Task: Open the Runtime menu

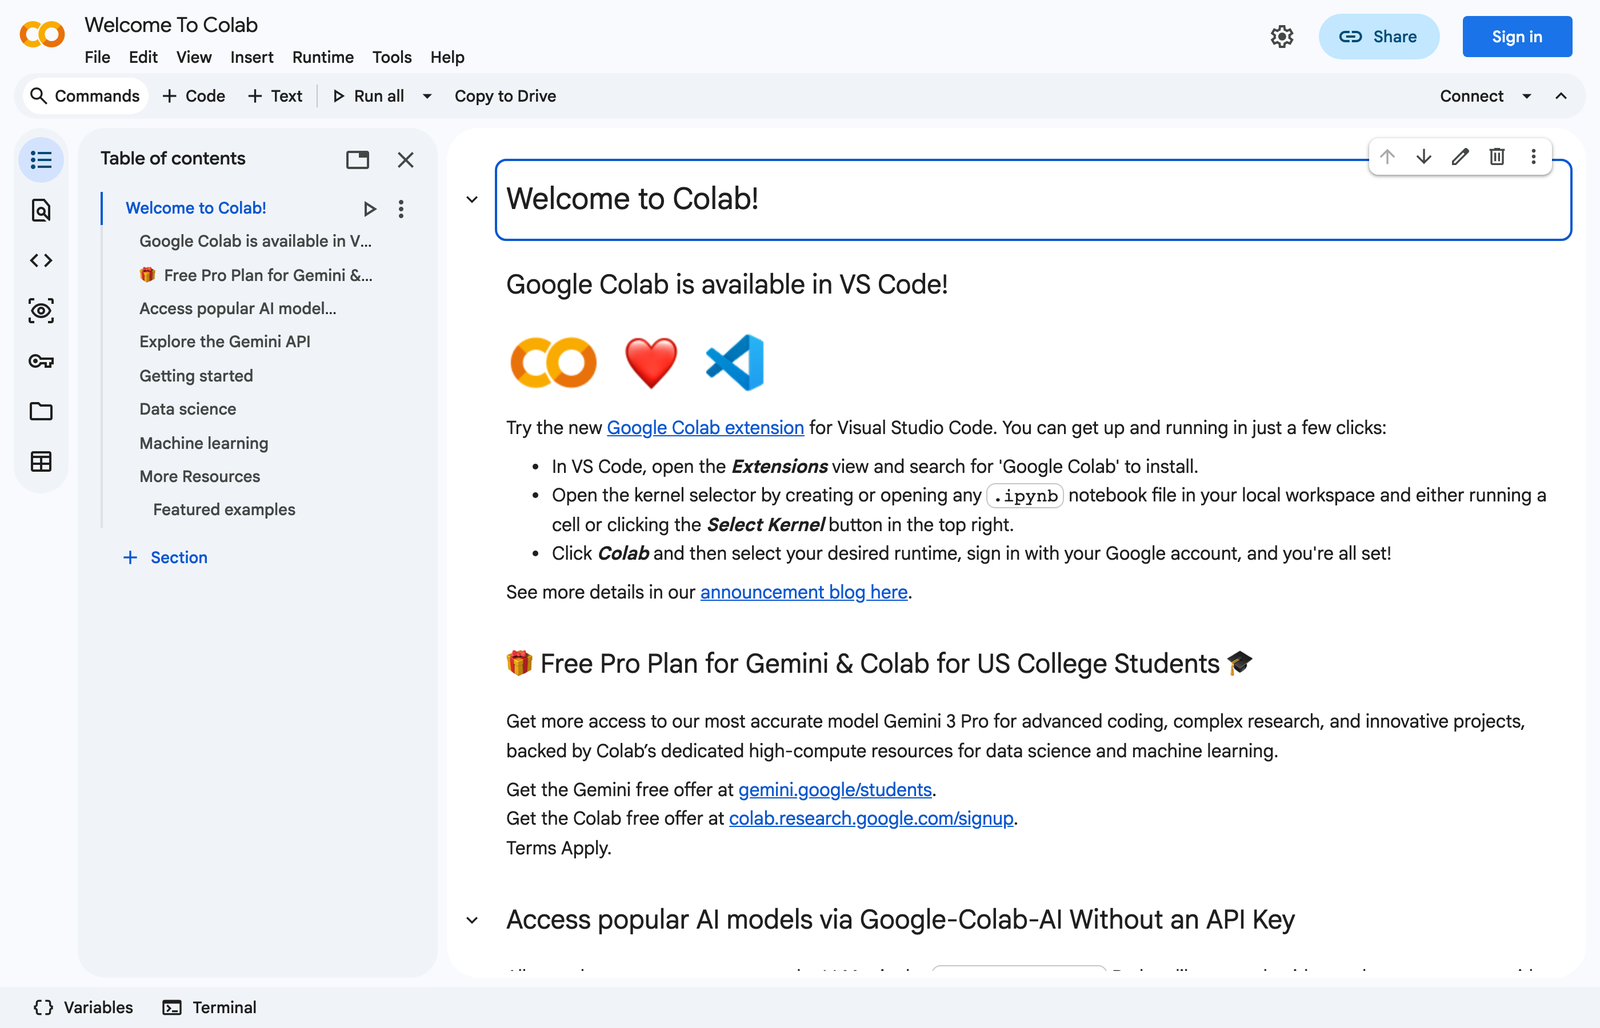Action: 322,57
